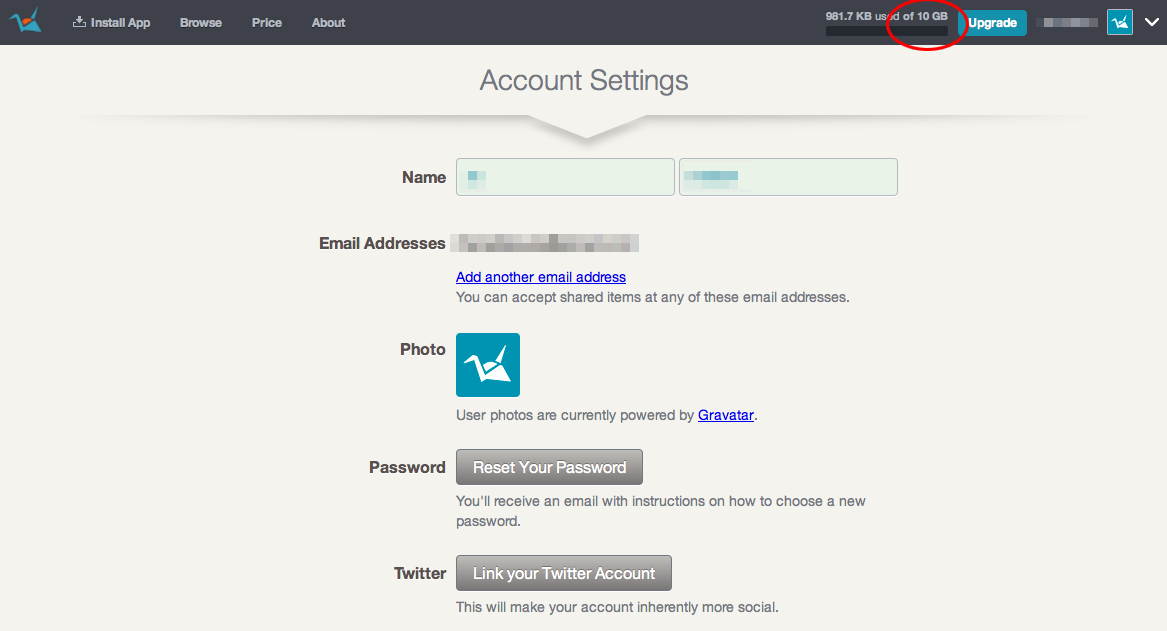1167x631 pixels.
Task: Expand the account dropdown chevron
Action: (1151, 22)
